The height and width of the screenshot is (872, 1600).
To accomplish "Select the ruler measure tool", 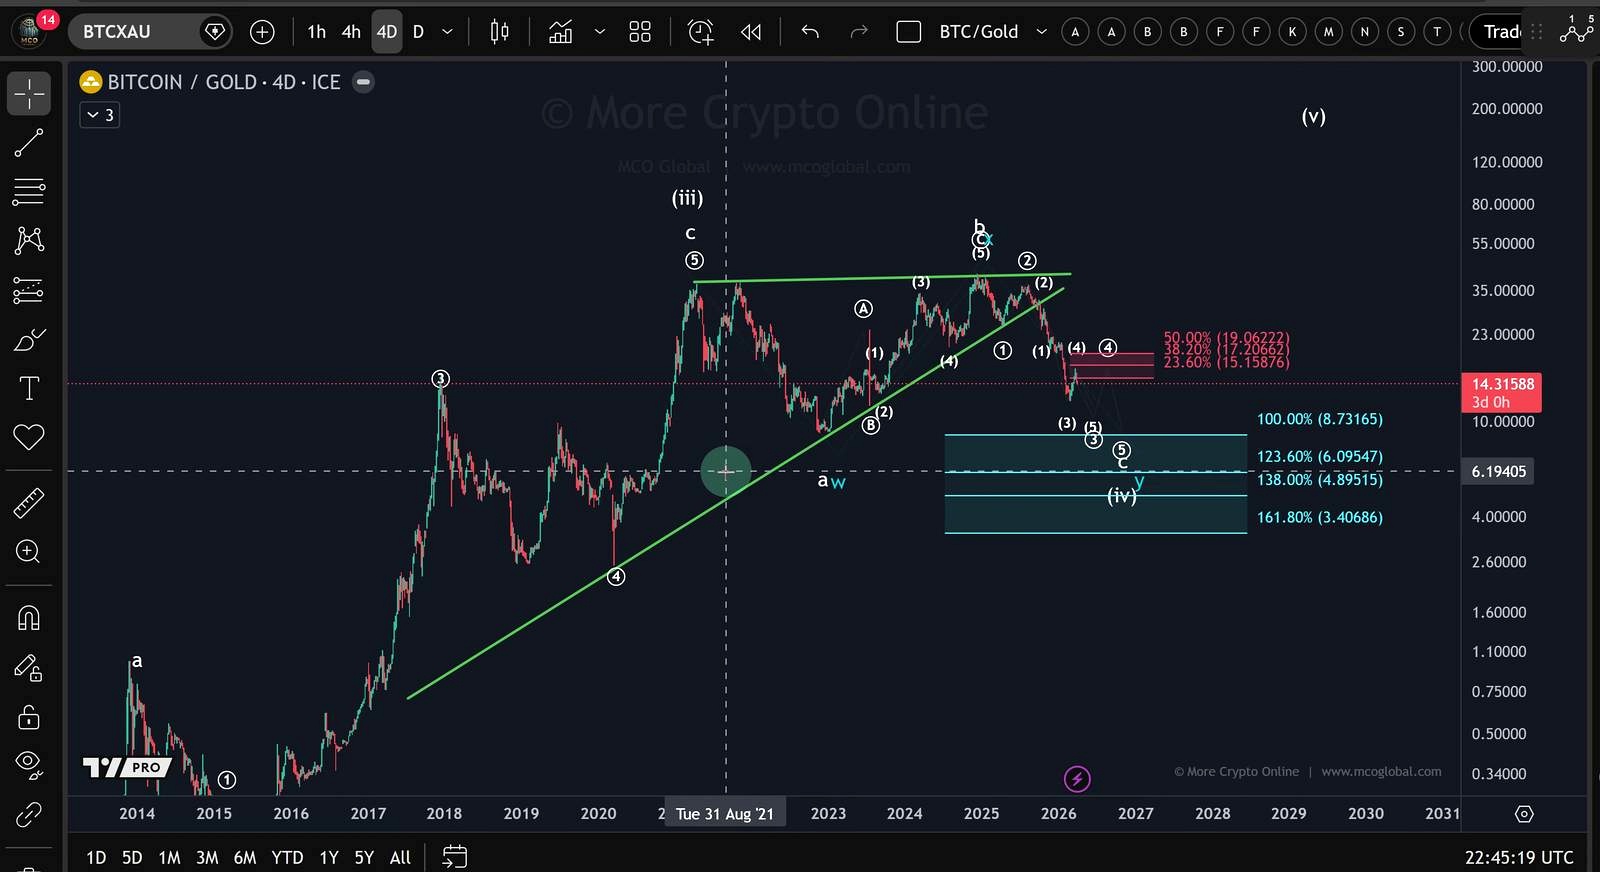I will coord(29,503).
